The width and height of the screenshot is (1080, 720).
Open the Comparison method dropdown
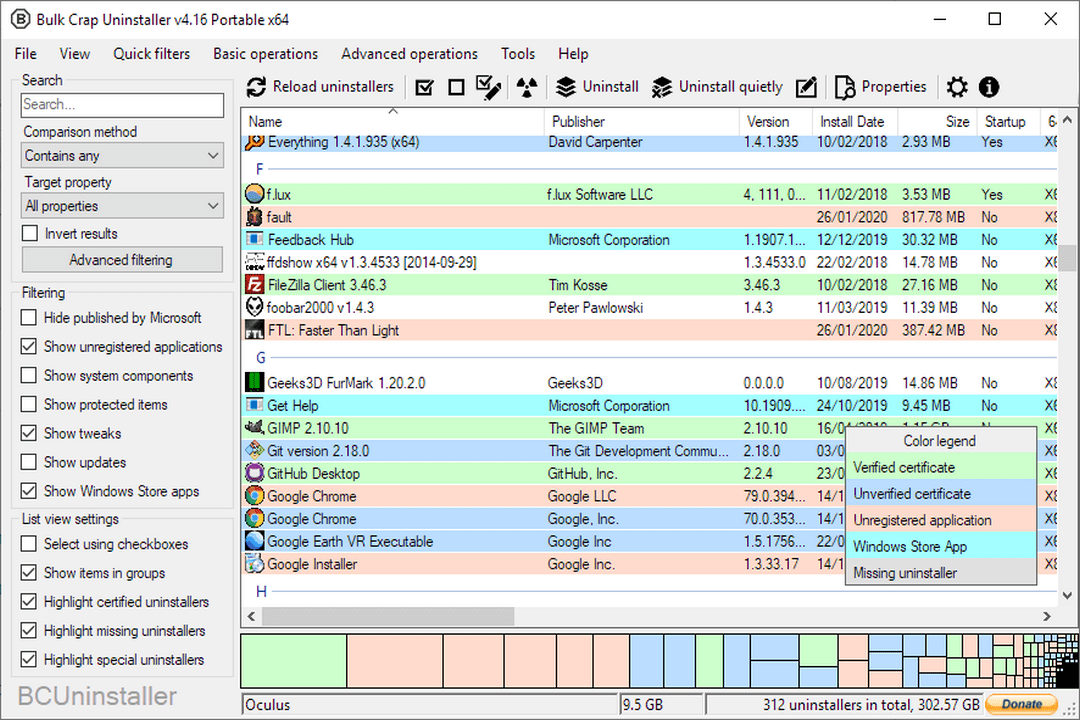coord(121,156)
